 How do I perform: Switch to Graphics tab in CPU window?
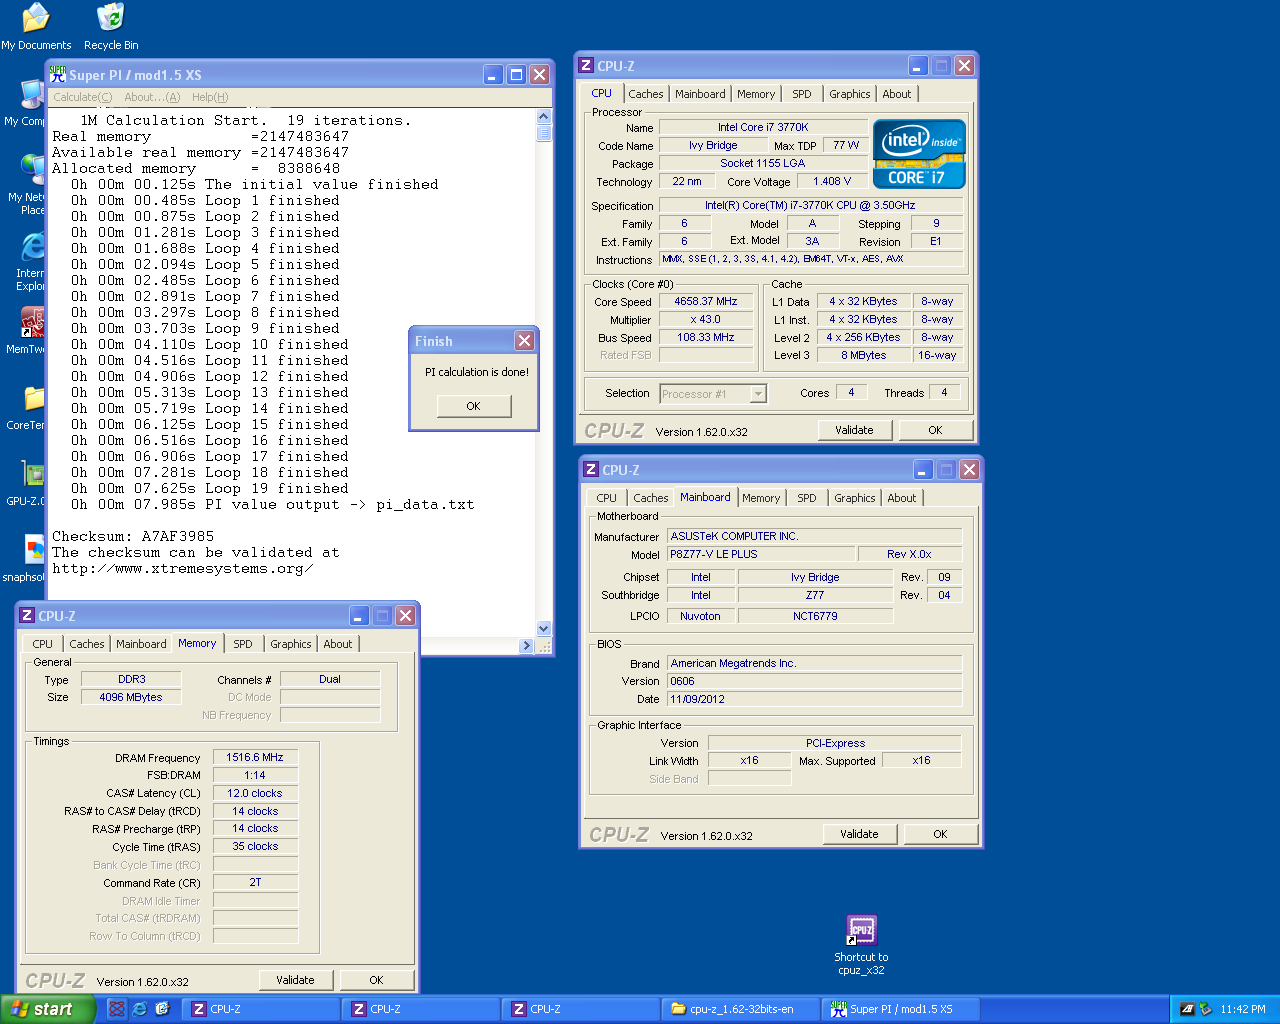[850, 94]
